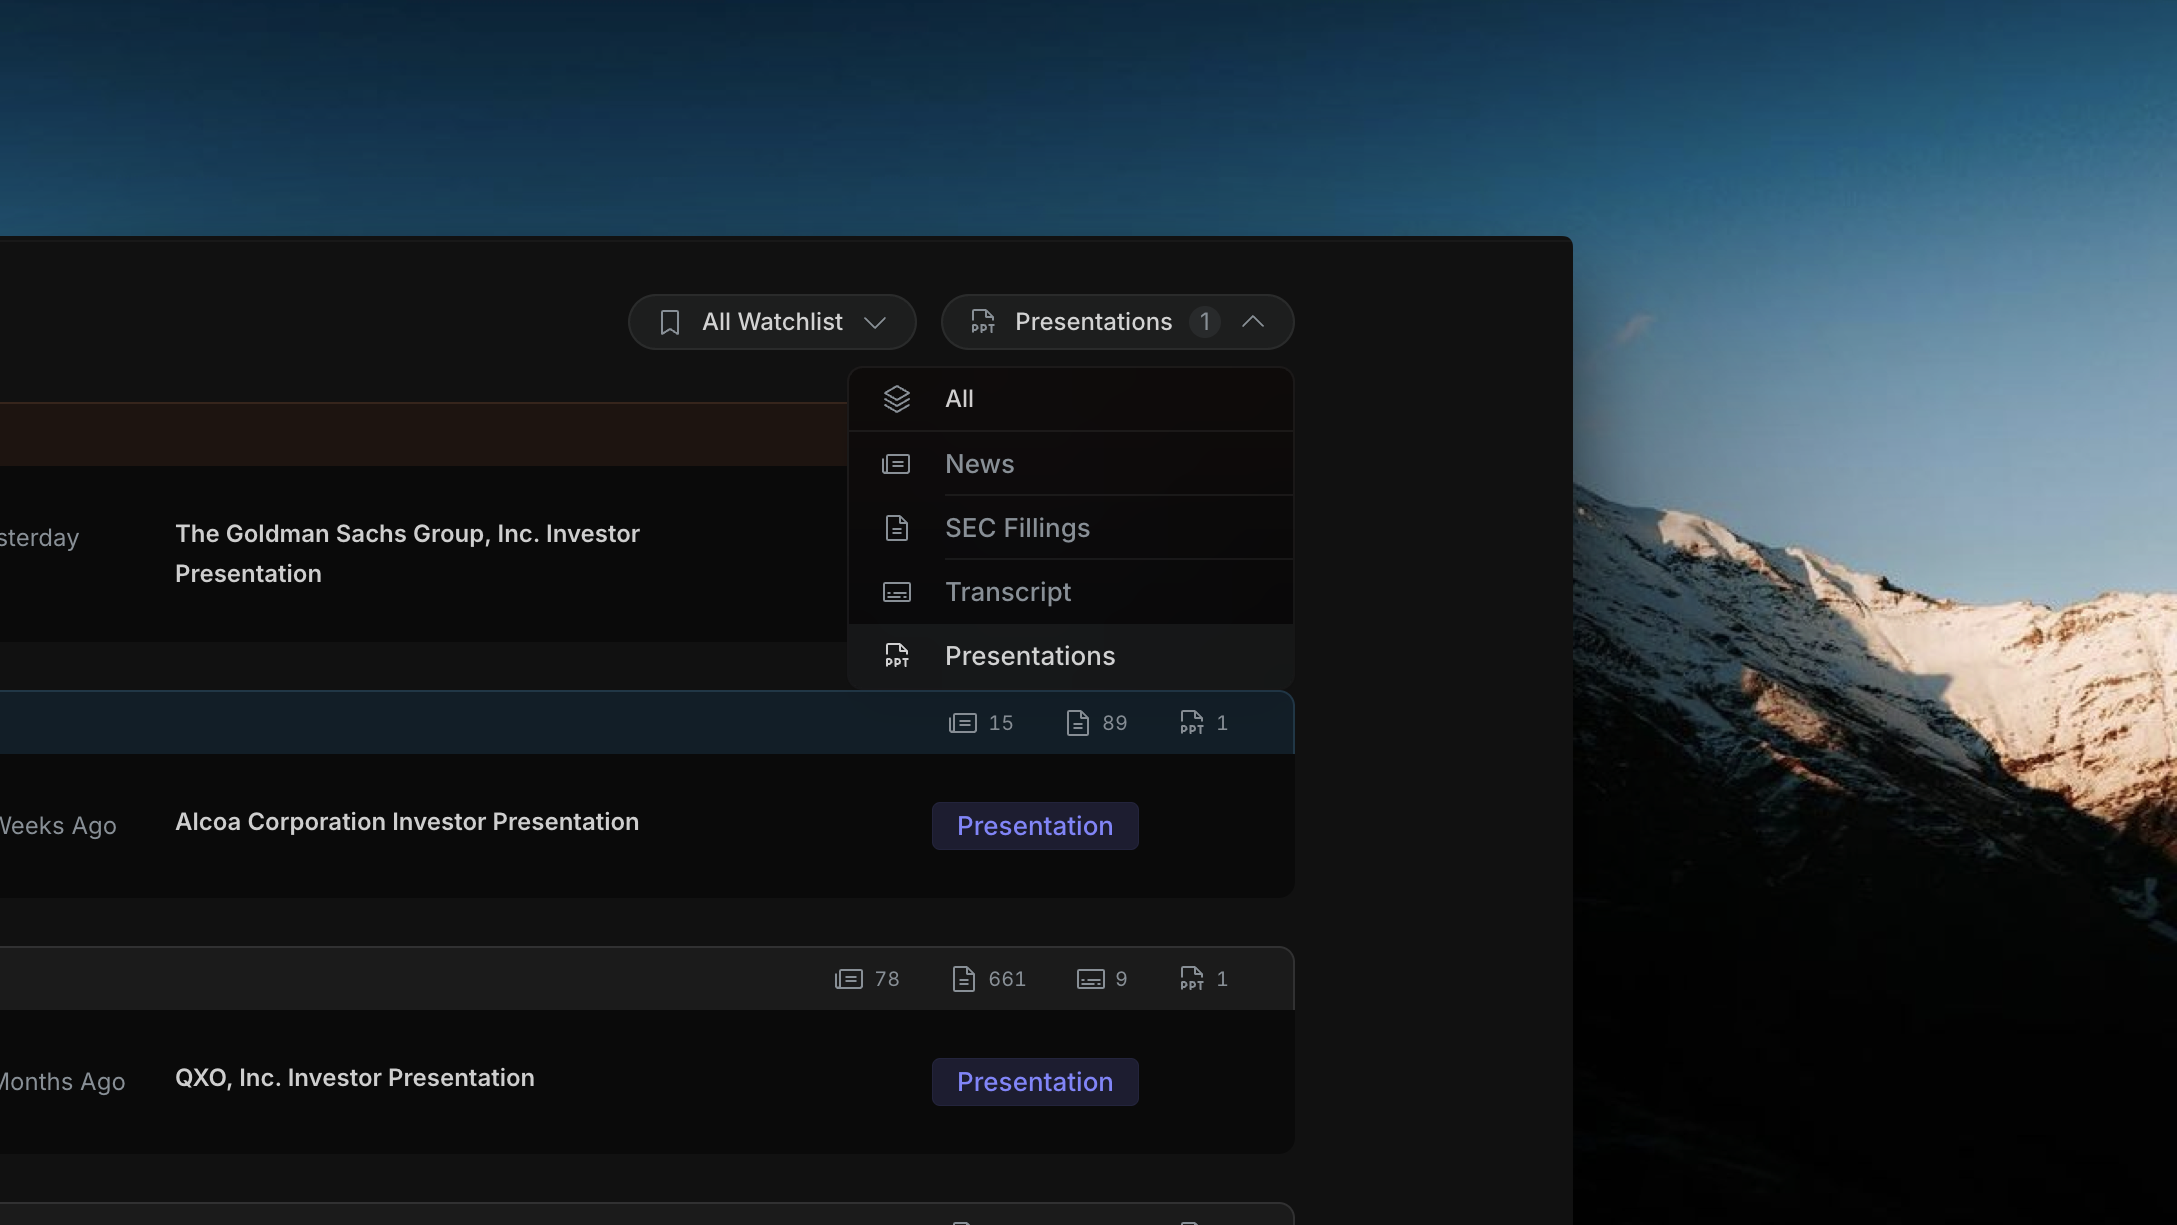The width and height of the screenshot is (2177, 1225).
Task: Collapse the Presentations filter dropdown
Action: coord(1117,322)
